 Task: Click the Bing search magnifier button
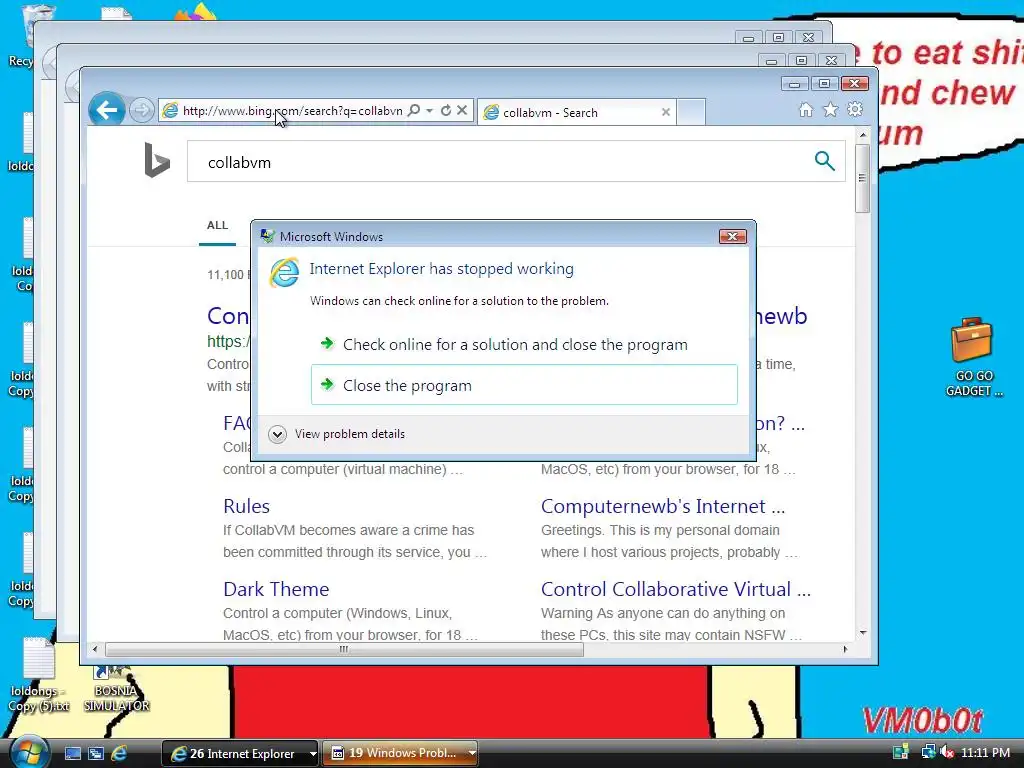824,161
